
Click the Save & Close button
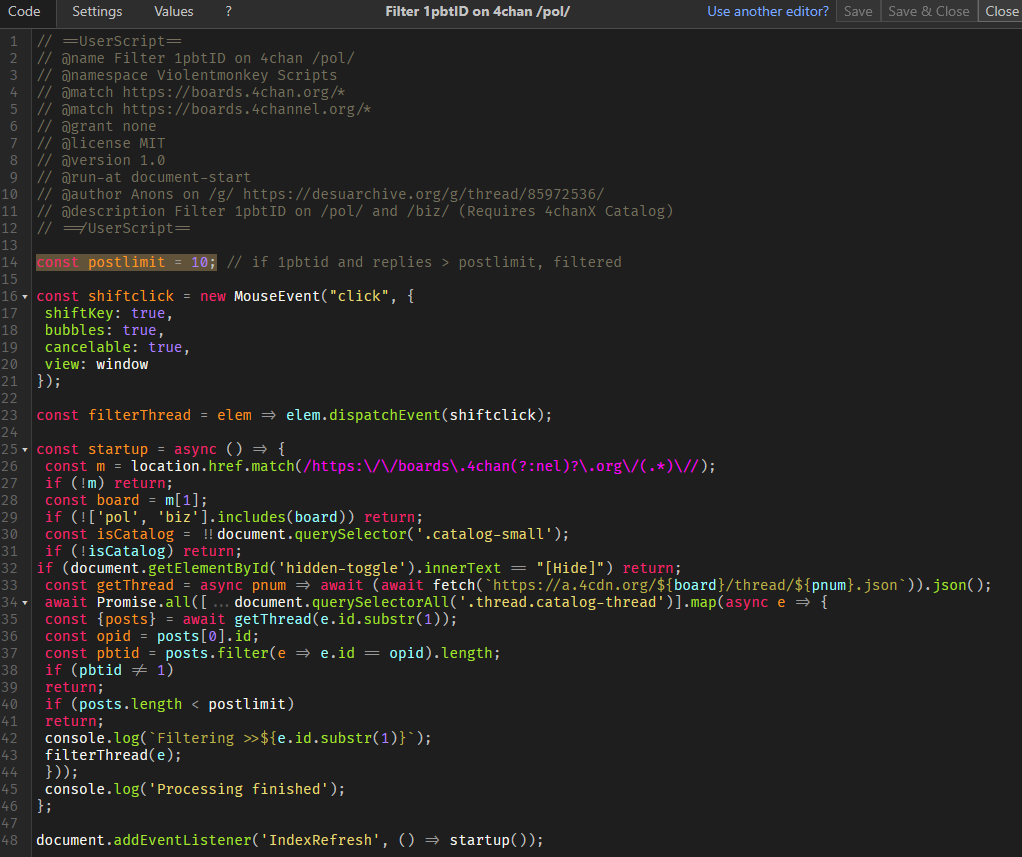(x=929, y=12)
